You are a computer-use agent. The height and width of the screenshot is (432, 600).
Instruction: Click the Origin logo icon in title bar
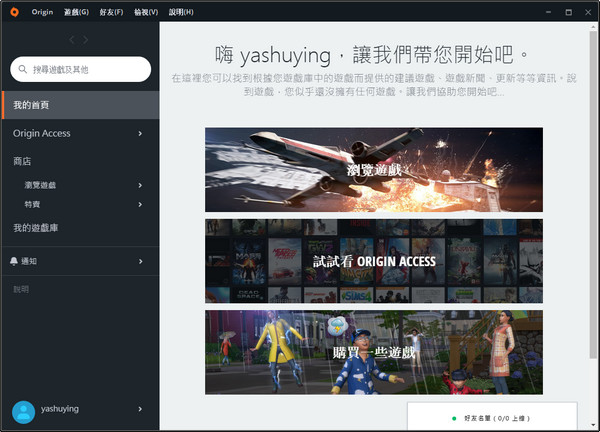click(x=13, y=11)
